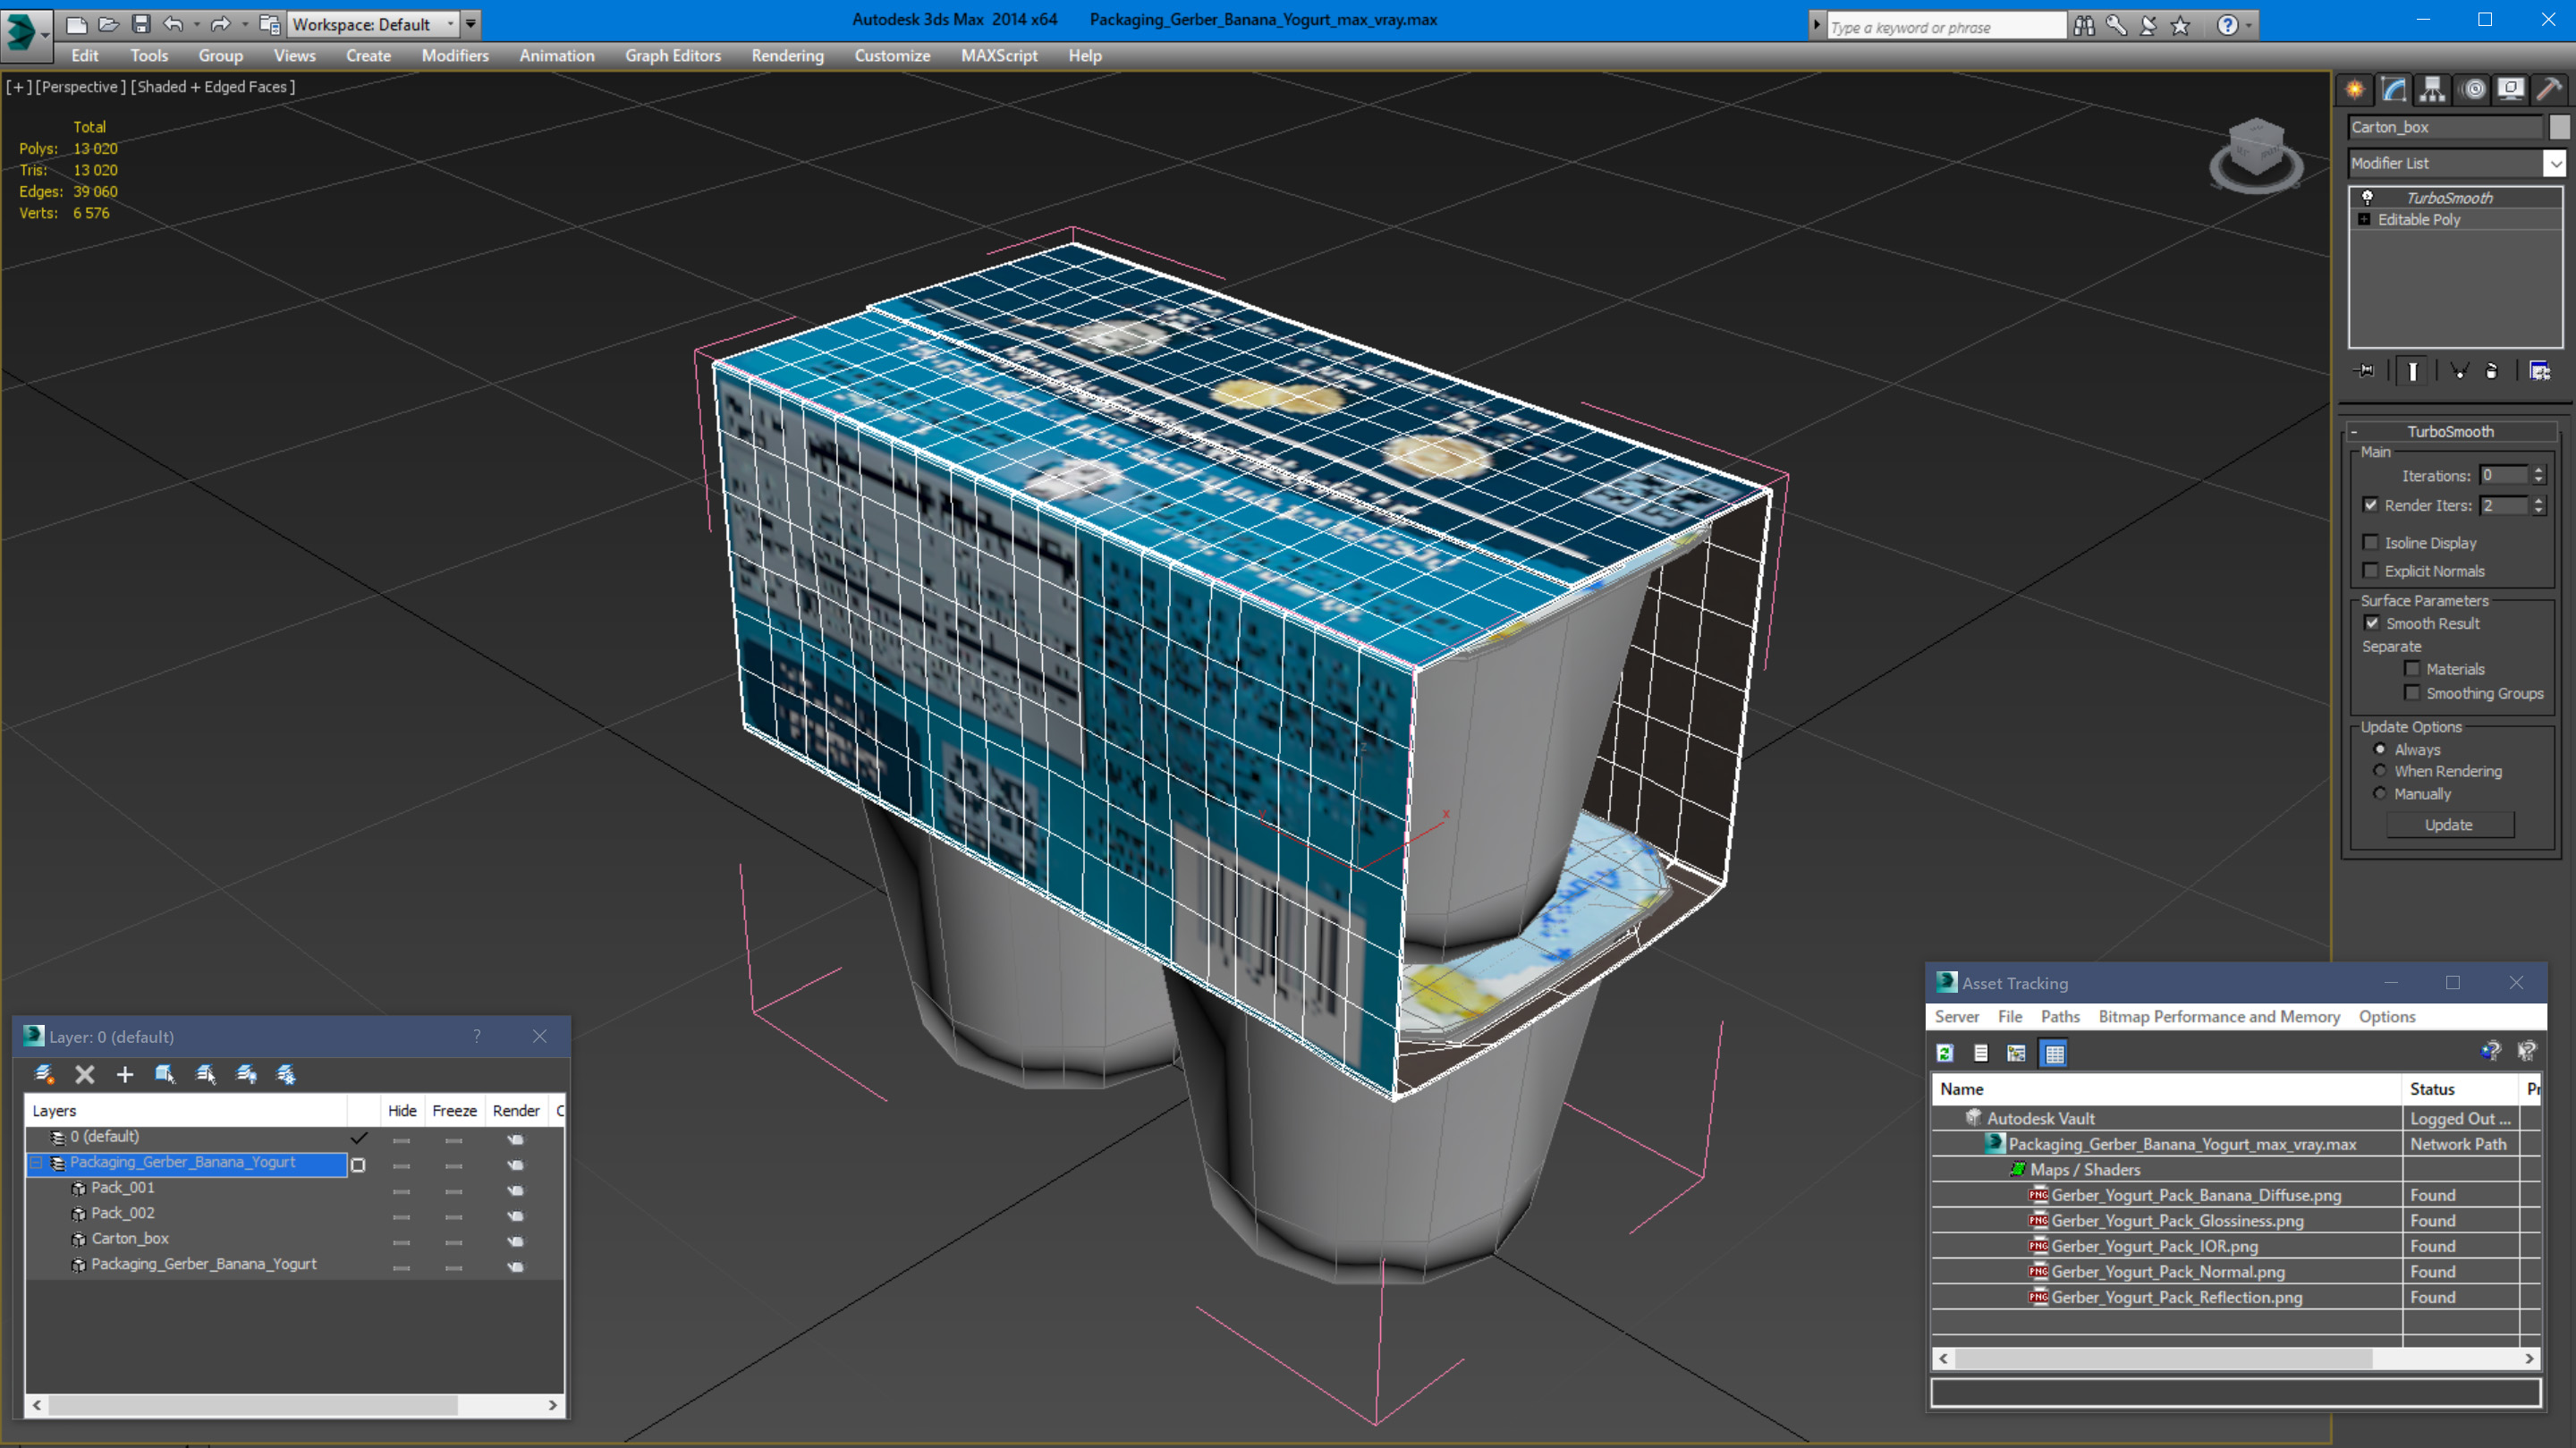Toggle the TurboSmooth lightbulb in modifier stack
2576x1448 pixels.
coord(2367,197)
